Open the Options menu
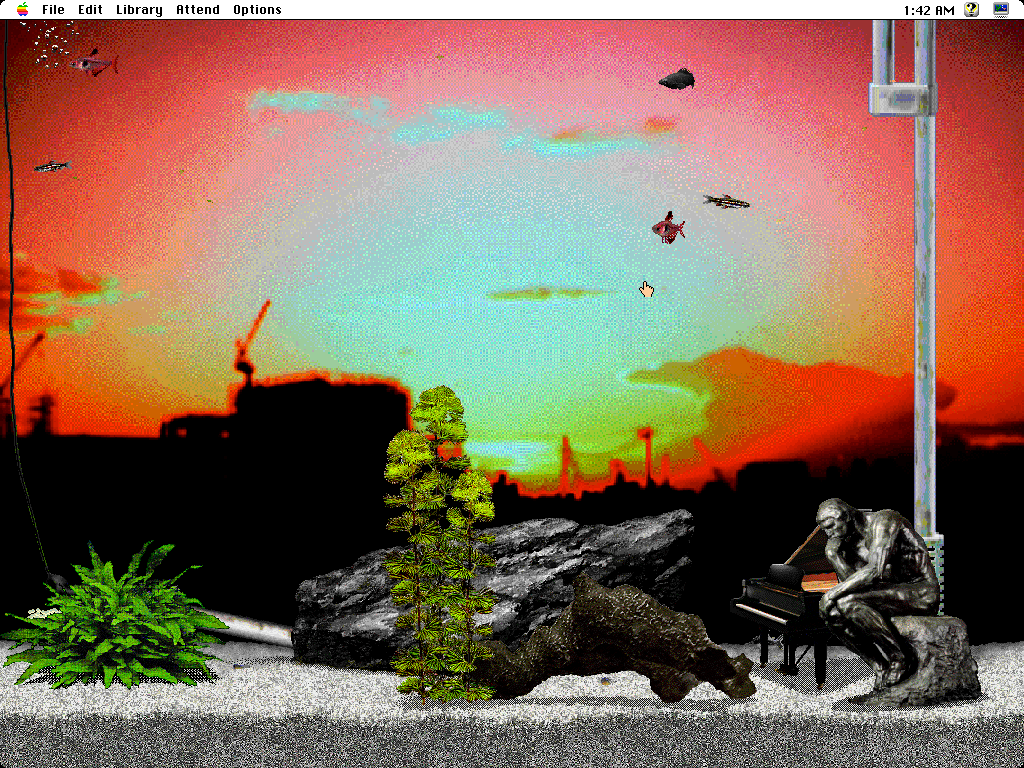This screenshot has height=768, width=1024. pos(257,10)
